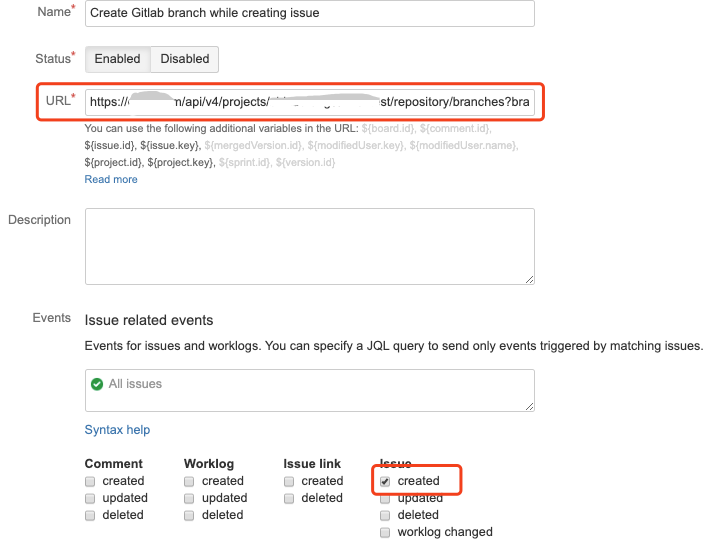Uncheck the Issue created checkbox

[386, 481]
